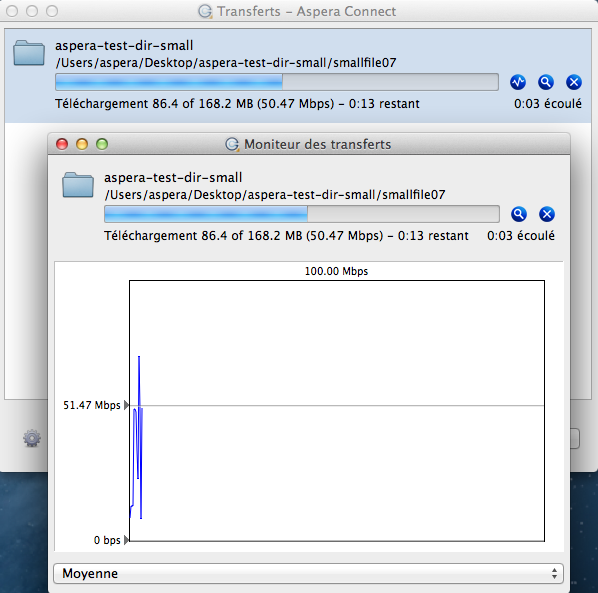
Task: Minimize the Moniteur des transferts window
Action: 82,144
